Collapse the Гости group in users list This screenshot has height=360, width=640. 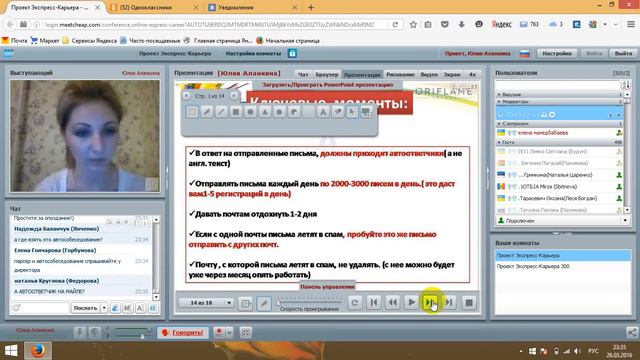[499, 142]
